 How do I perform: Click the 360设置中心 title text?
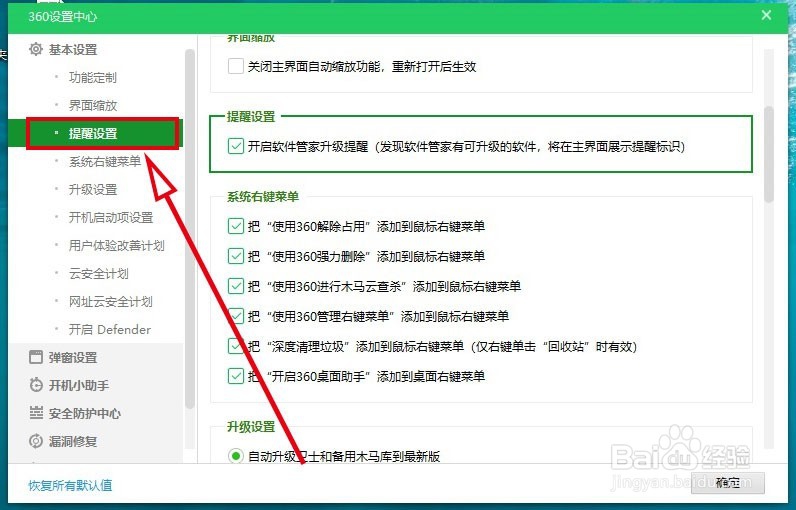pos(62,17)
